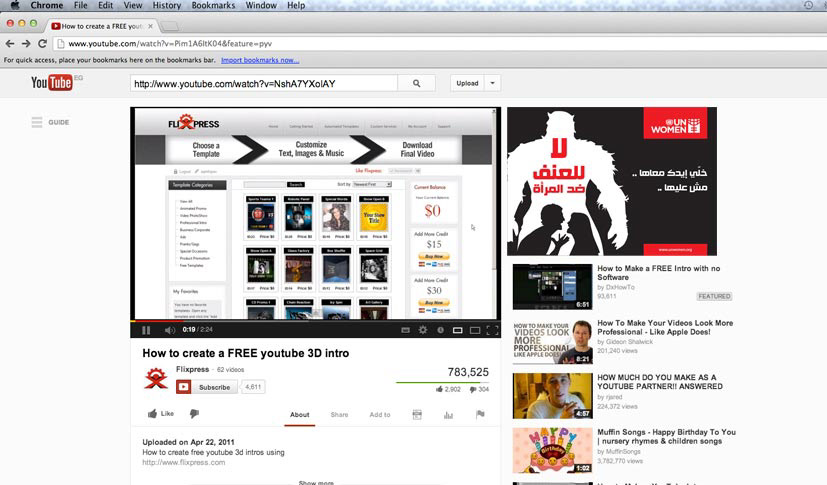Screen dimensions: 827x485
Task: Click the 783,525 view count
Action: (x=468, y=372)
